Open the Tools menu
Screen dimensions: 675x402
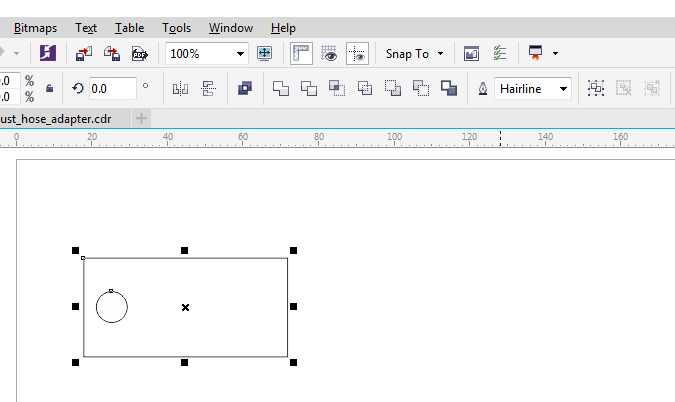coord(176,28)
